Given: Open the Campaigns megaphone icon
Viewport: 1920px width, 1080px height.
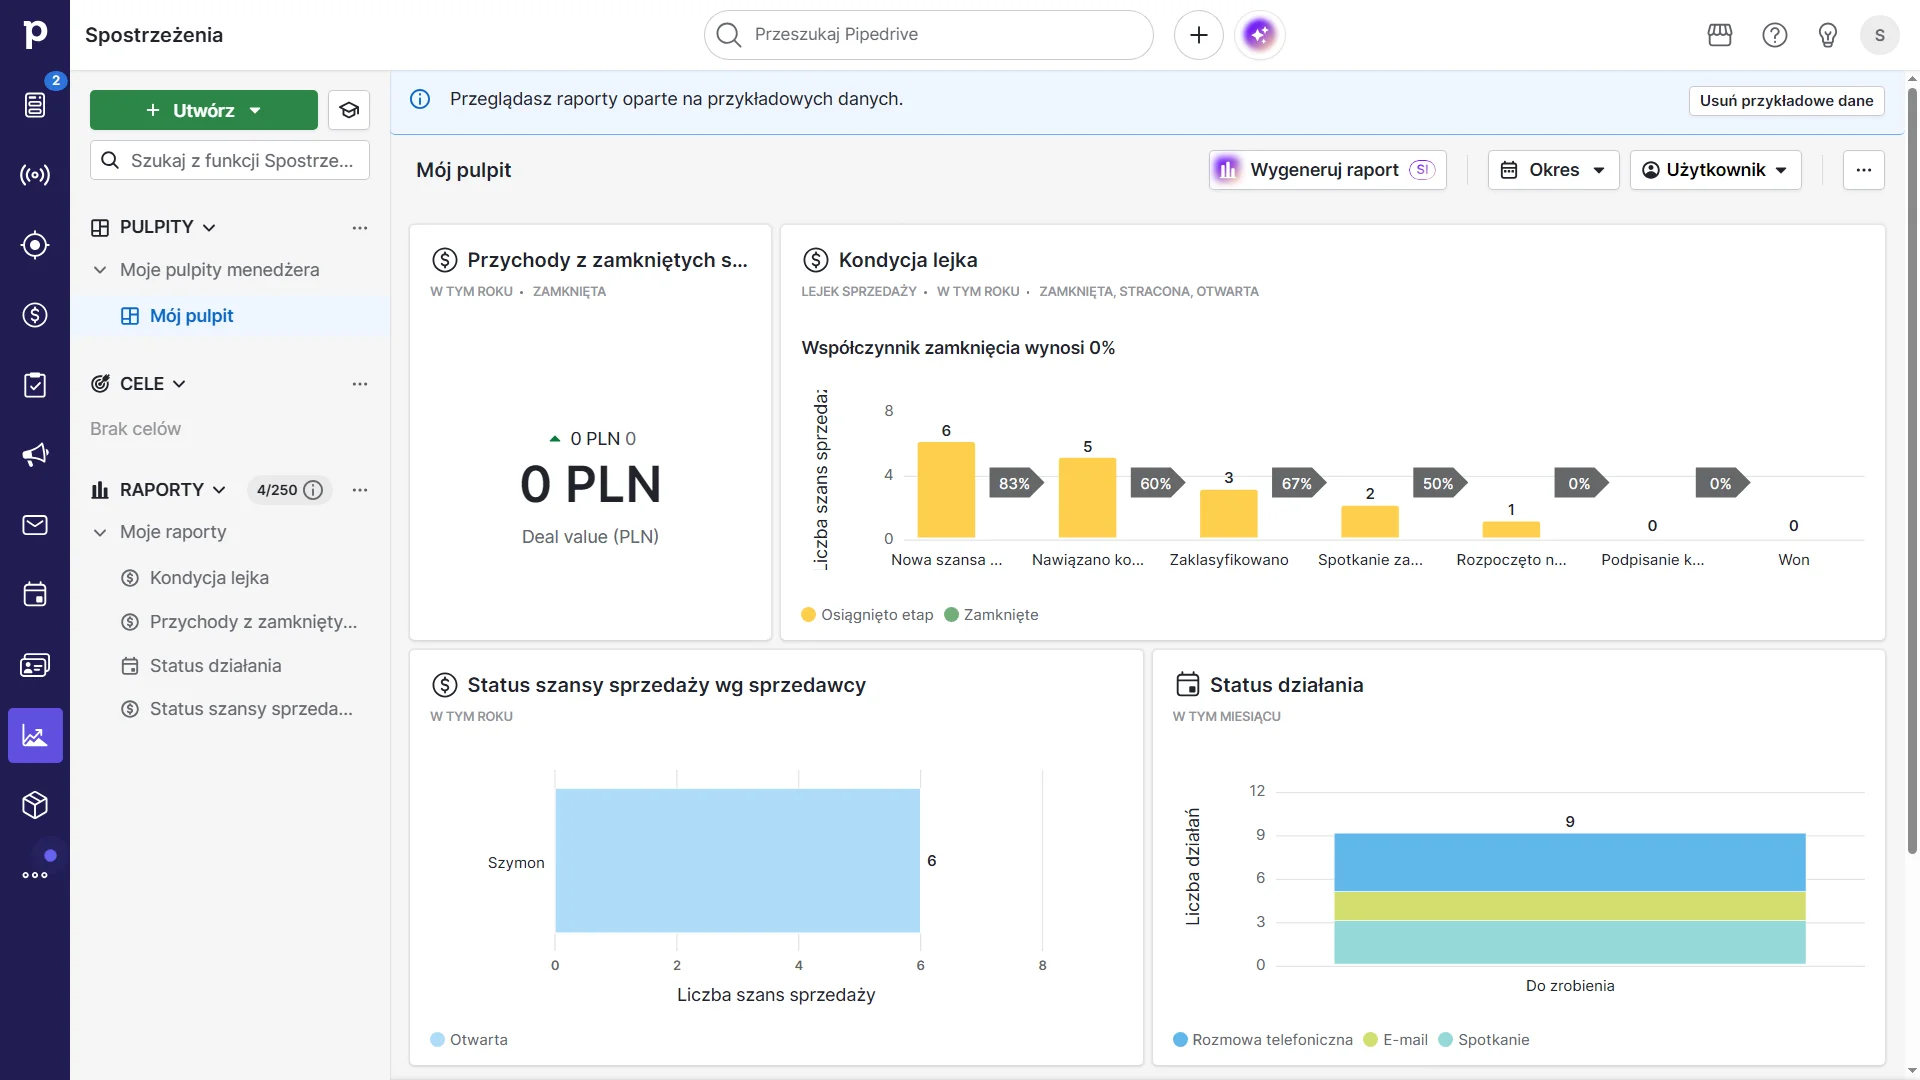Looking at the screenshot, I should [x=35, y=455].
